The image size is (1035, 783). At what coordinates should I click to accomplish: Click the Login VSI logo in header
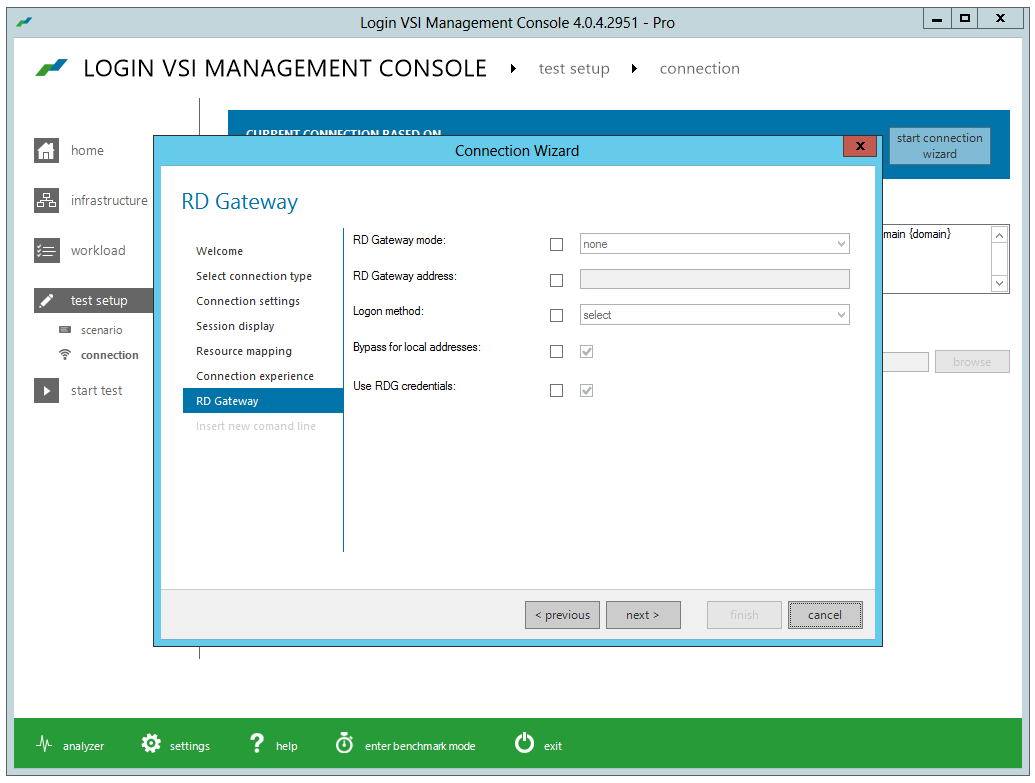tap(51, 67)
